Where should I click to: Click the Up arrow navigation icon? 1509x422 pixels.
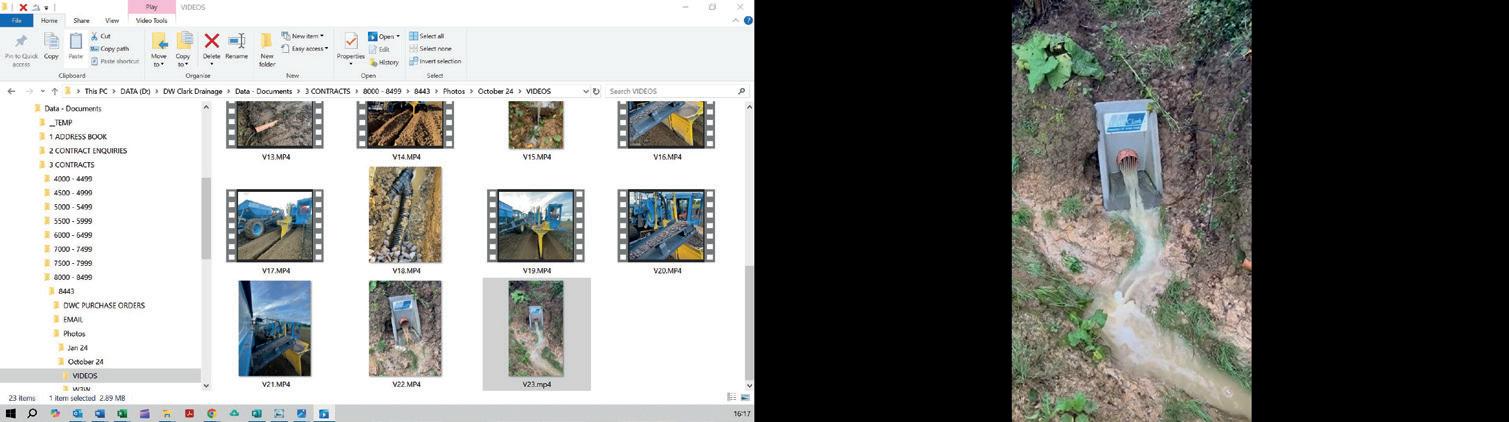(54, 91)
